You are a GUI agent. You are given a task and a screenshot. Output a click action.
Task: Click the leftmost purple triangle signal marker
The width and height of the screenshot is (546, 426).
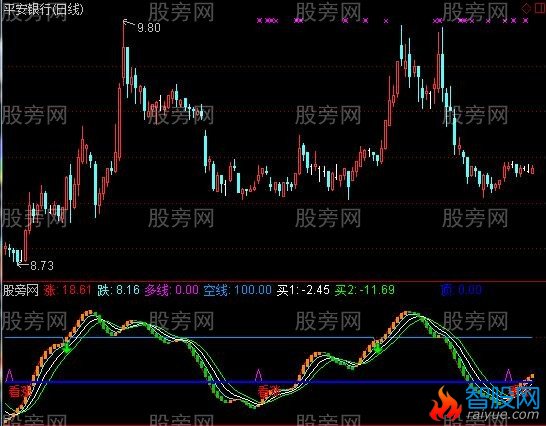click(9, 375)
